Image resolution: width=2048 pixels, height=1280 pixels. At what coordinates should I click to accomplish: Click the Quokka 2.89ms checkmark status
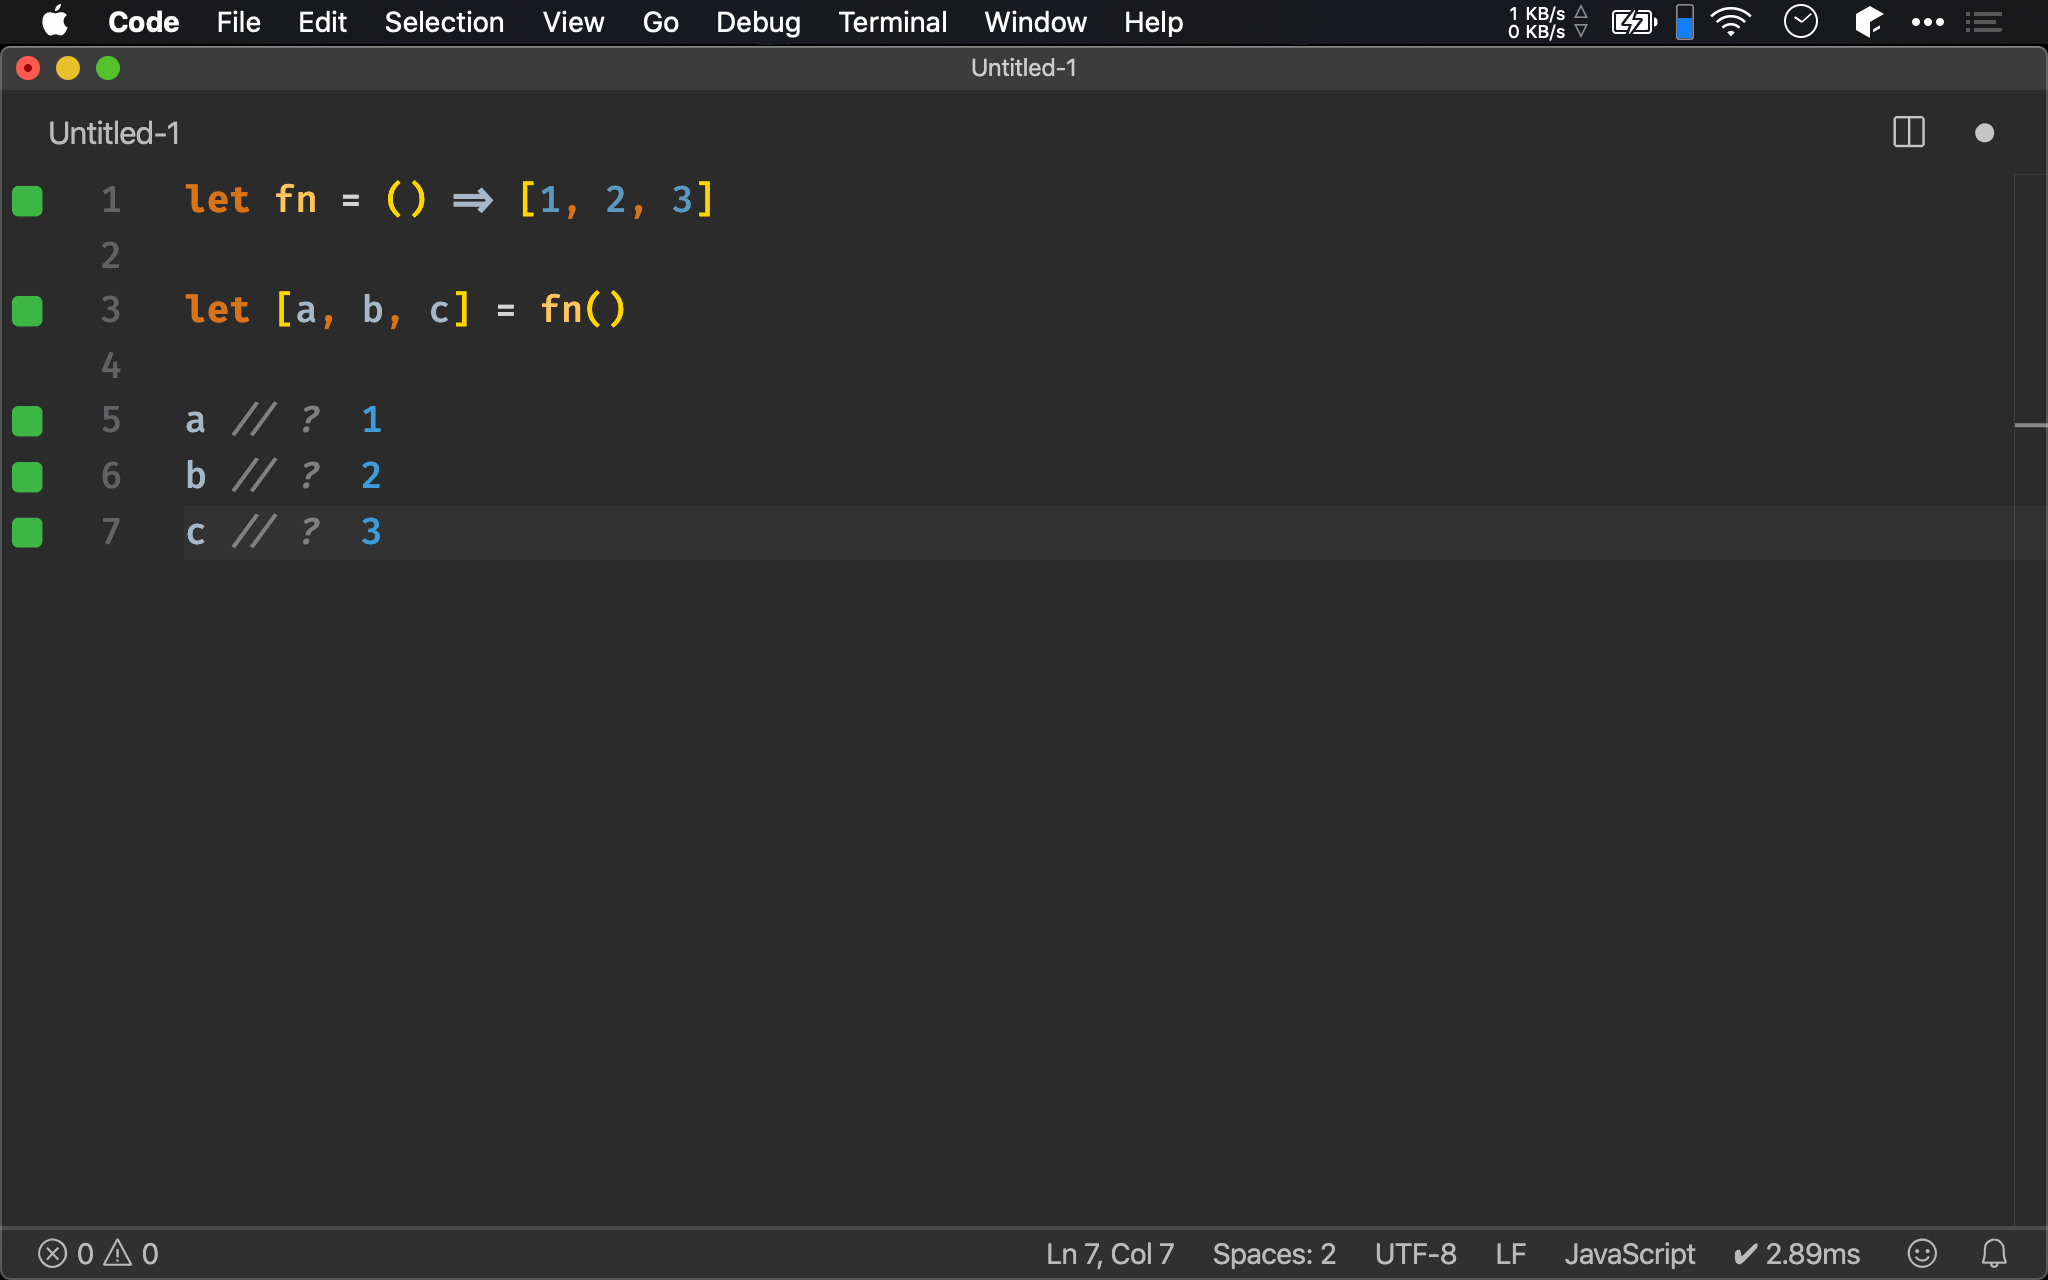tap(1796, 1253)
